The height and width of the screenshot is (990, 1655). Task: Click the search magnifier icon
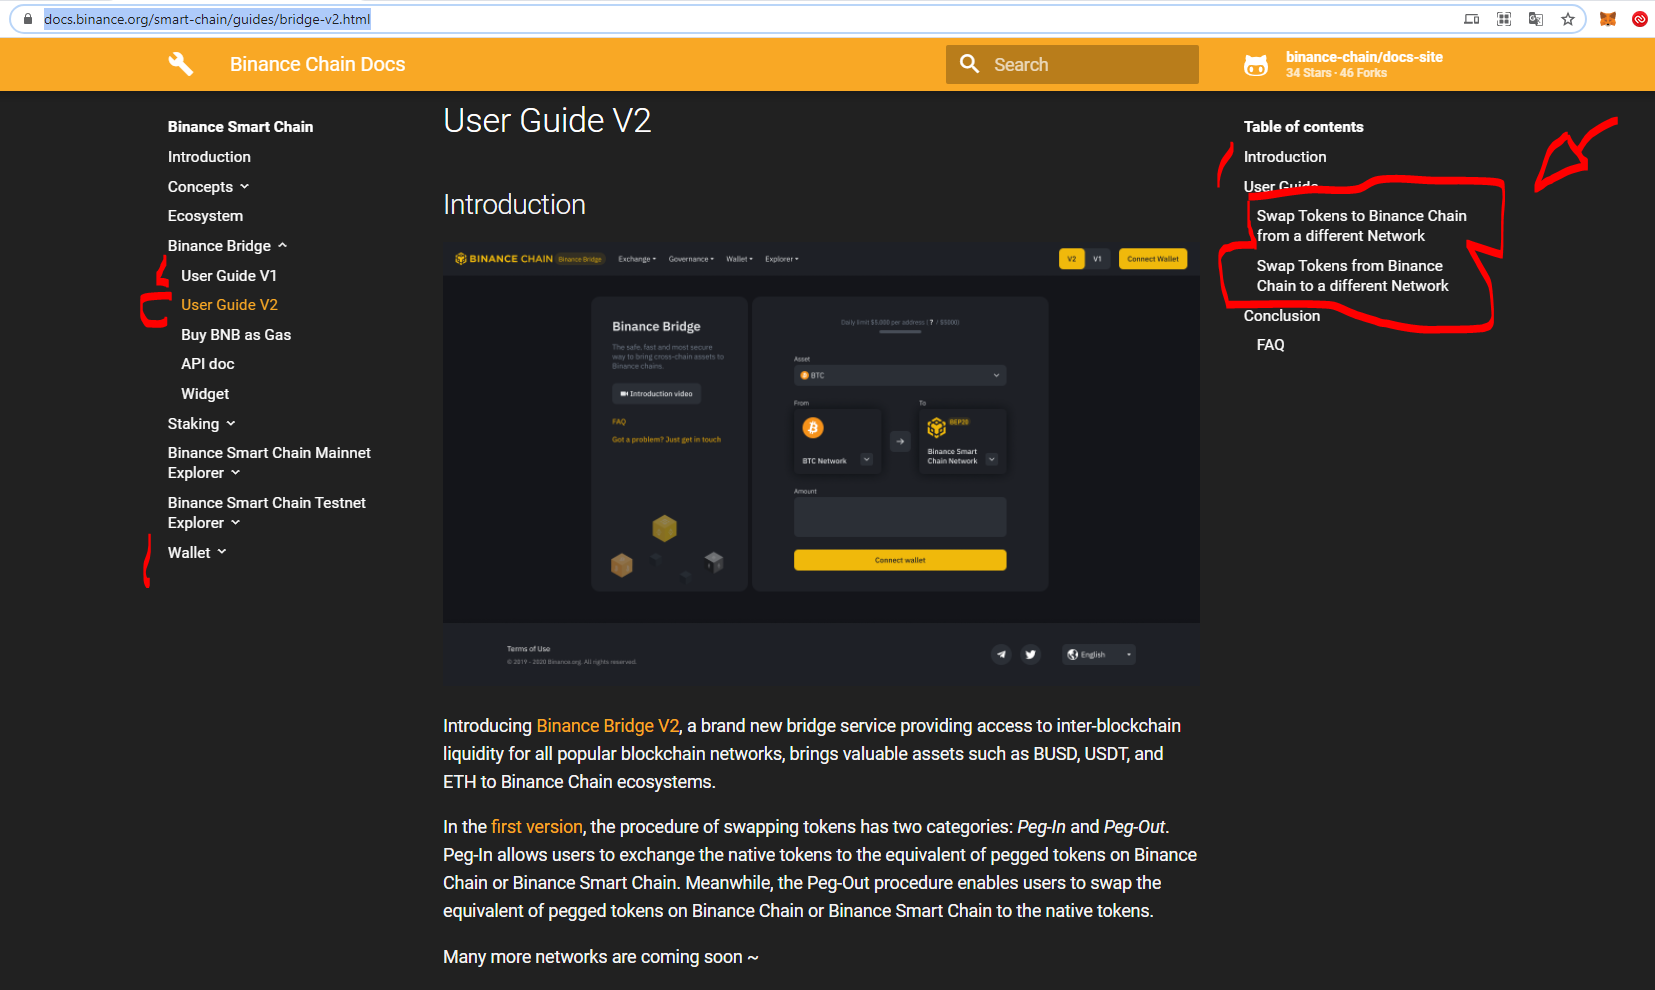coord(969,64)
